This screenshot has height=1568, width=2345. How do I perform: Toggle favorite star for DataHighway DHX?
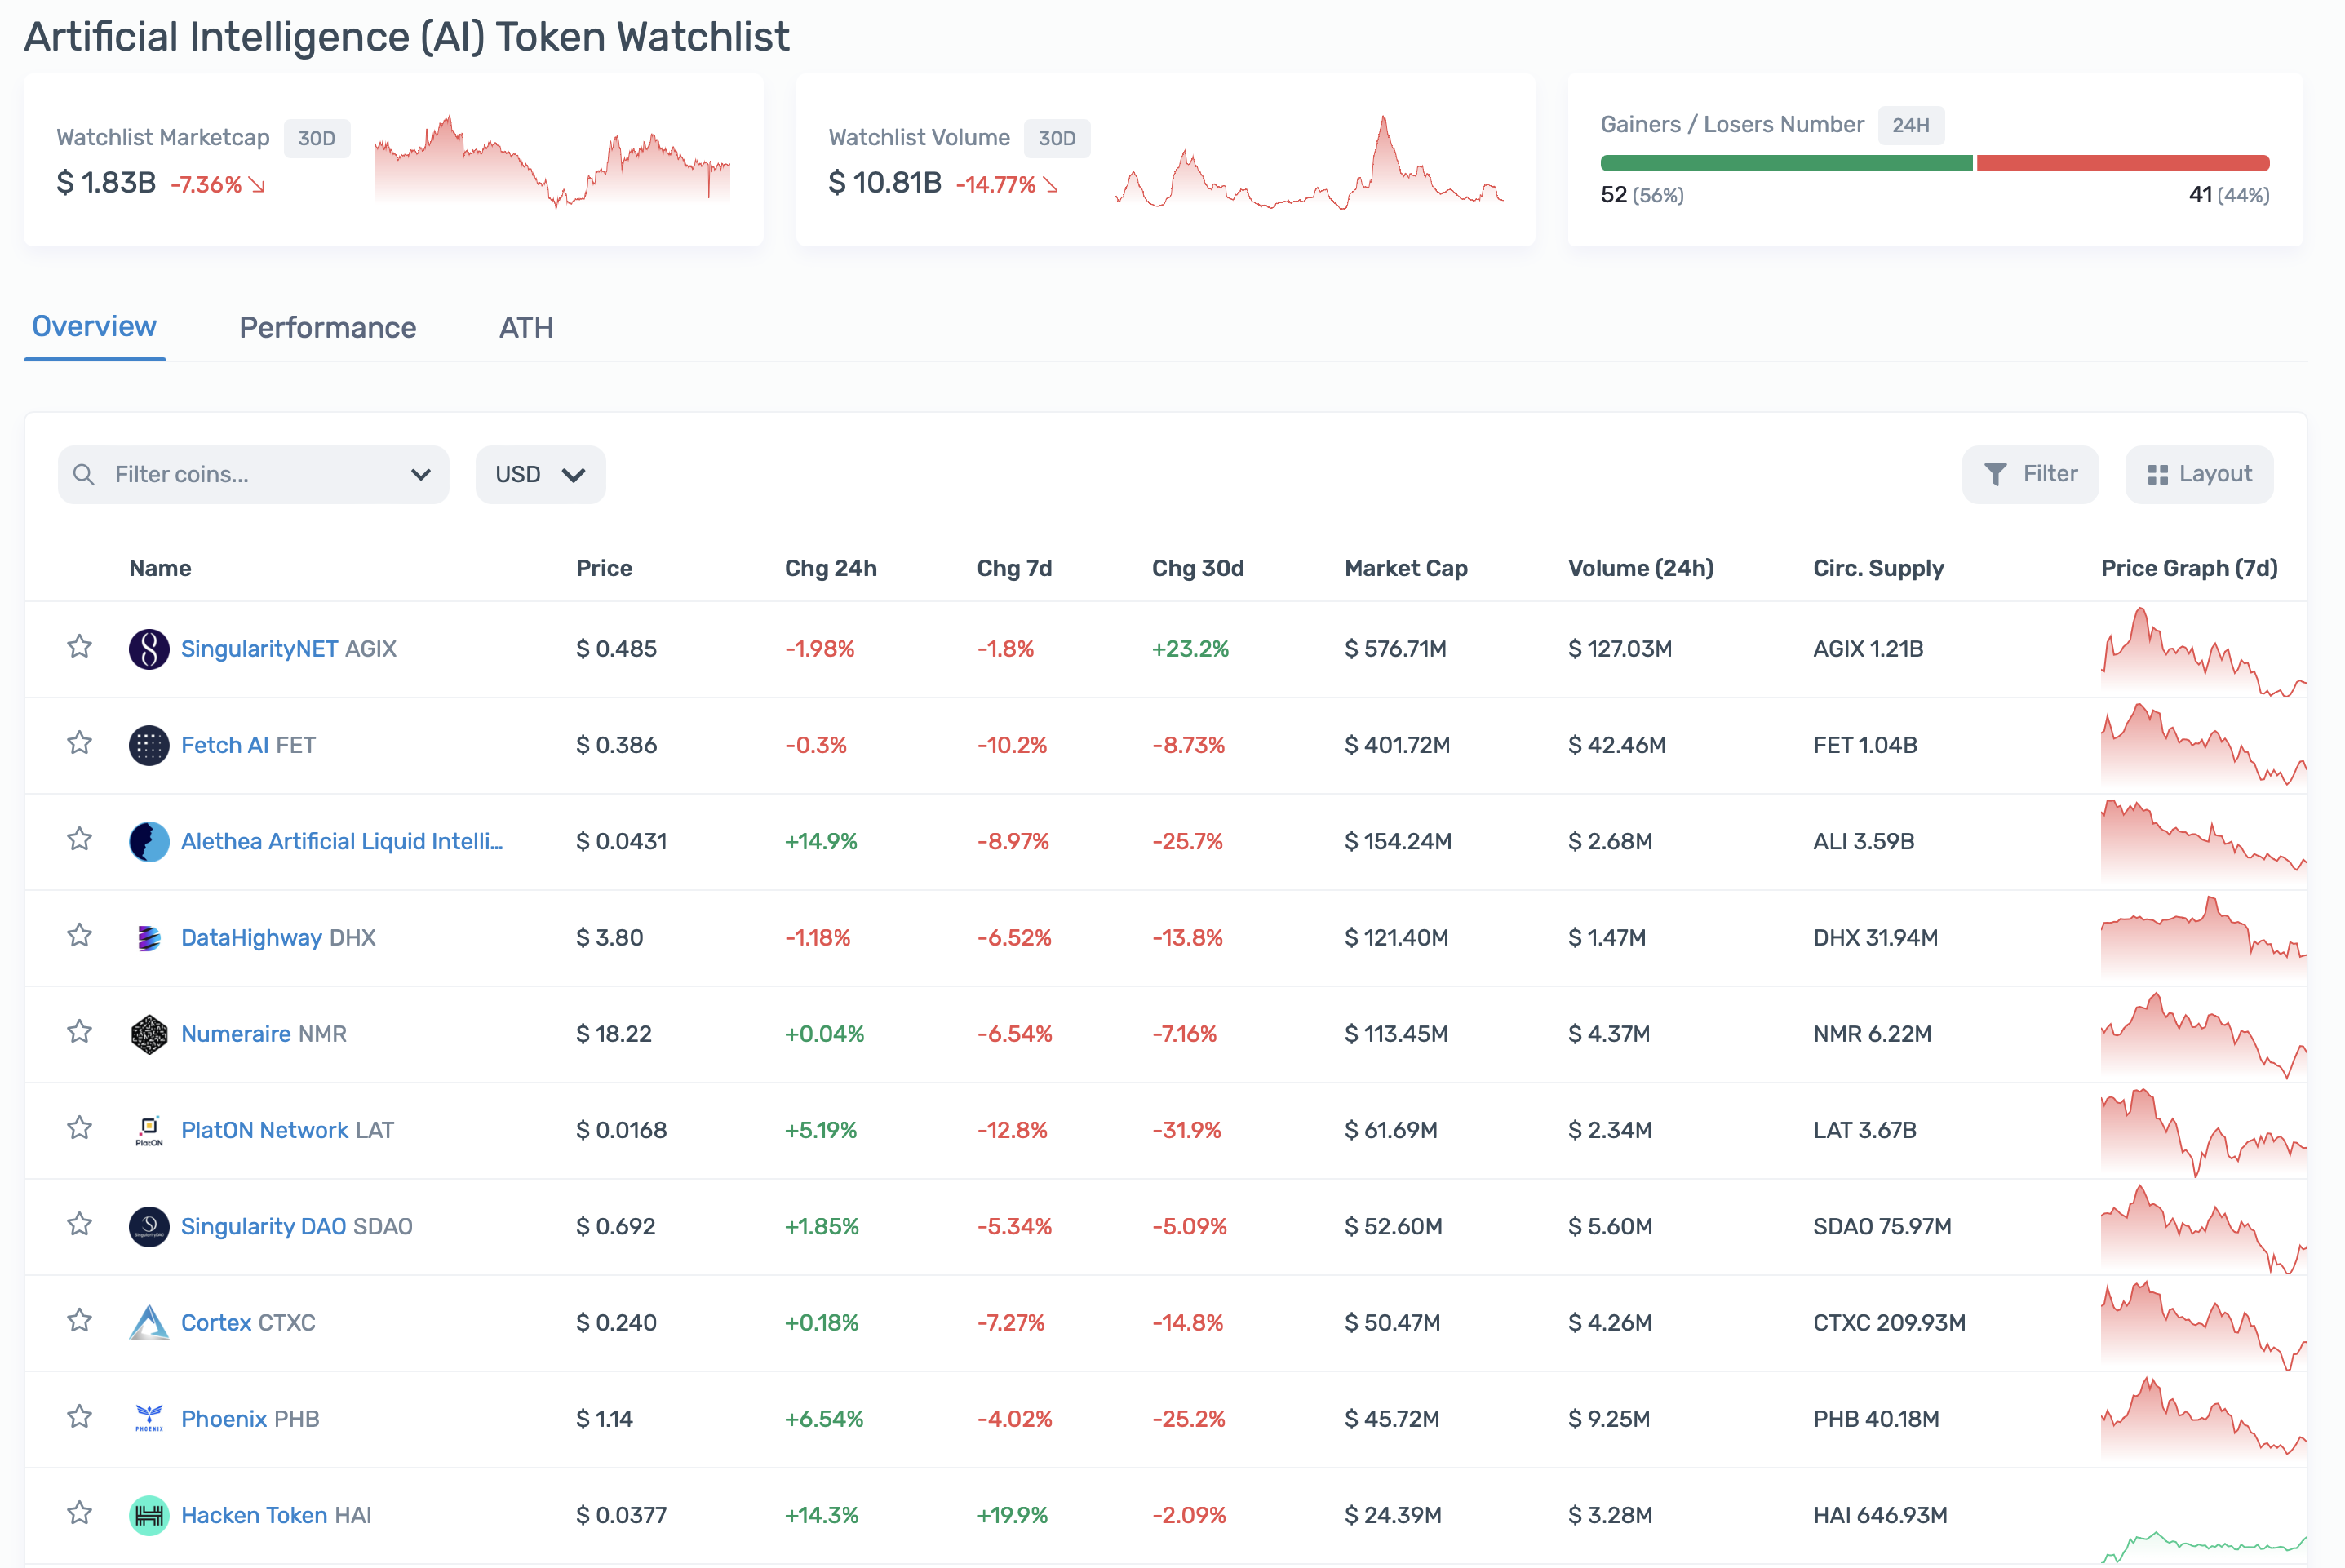(80, 936)
